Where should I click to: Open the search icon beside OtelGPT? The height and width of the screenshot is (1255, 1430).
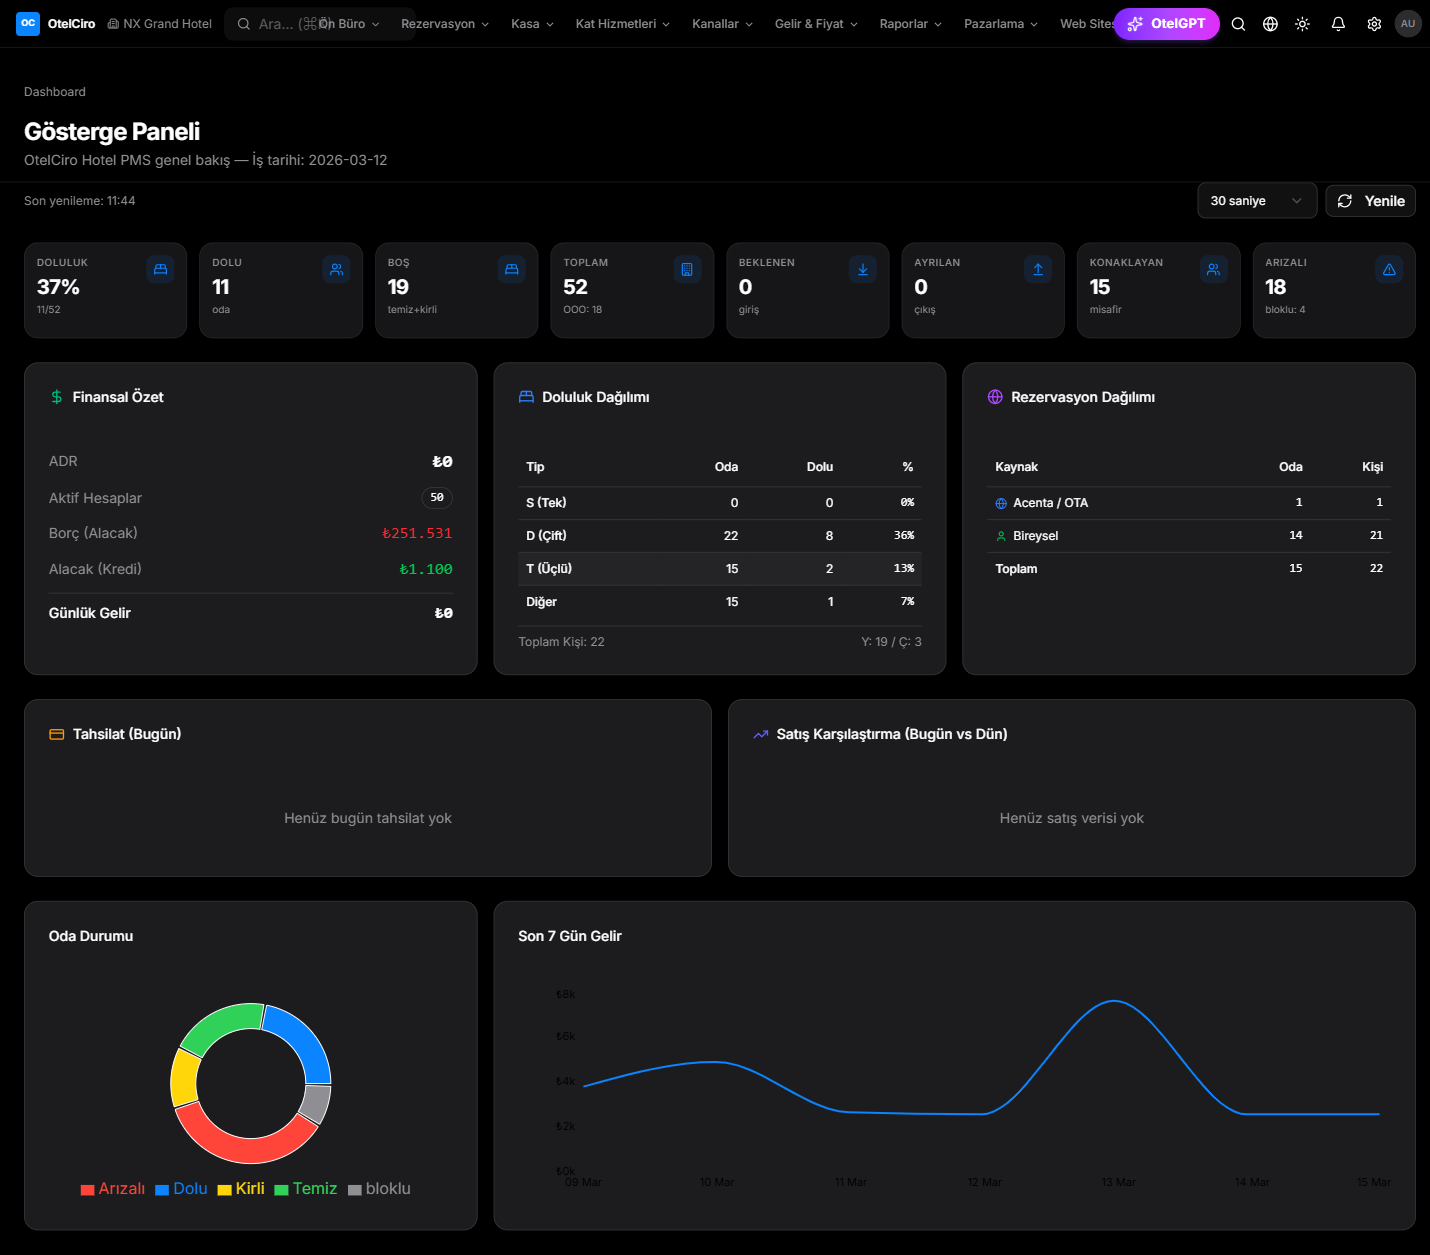[x=1238, y=24]
